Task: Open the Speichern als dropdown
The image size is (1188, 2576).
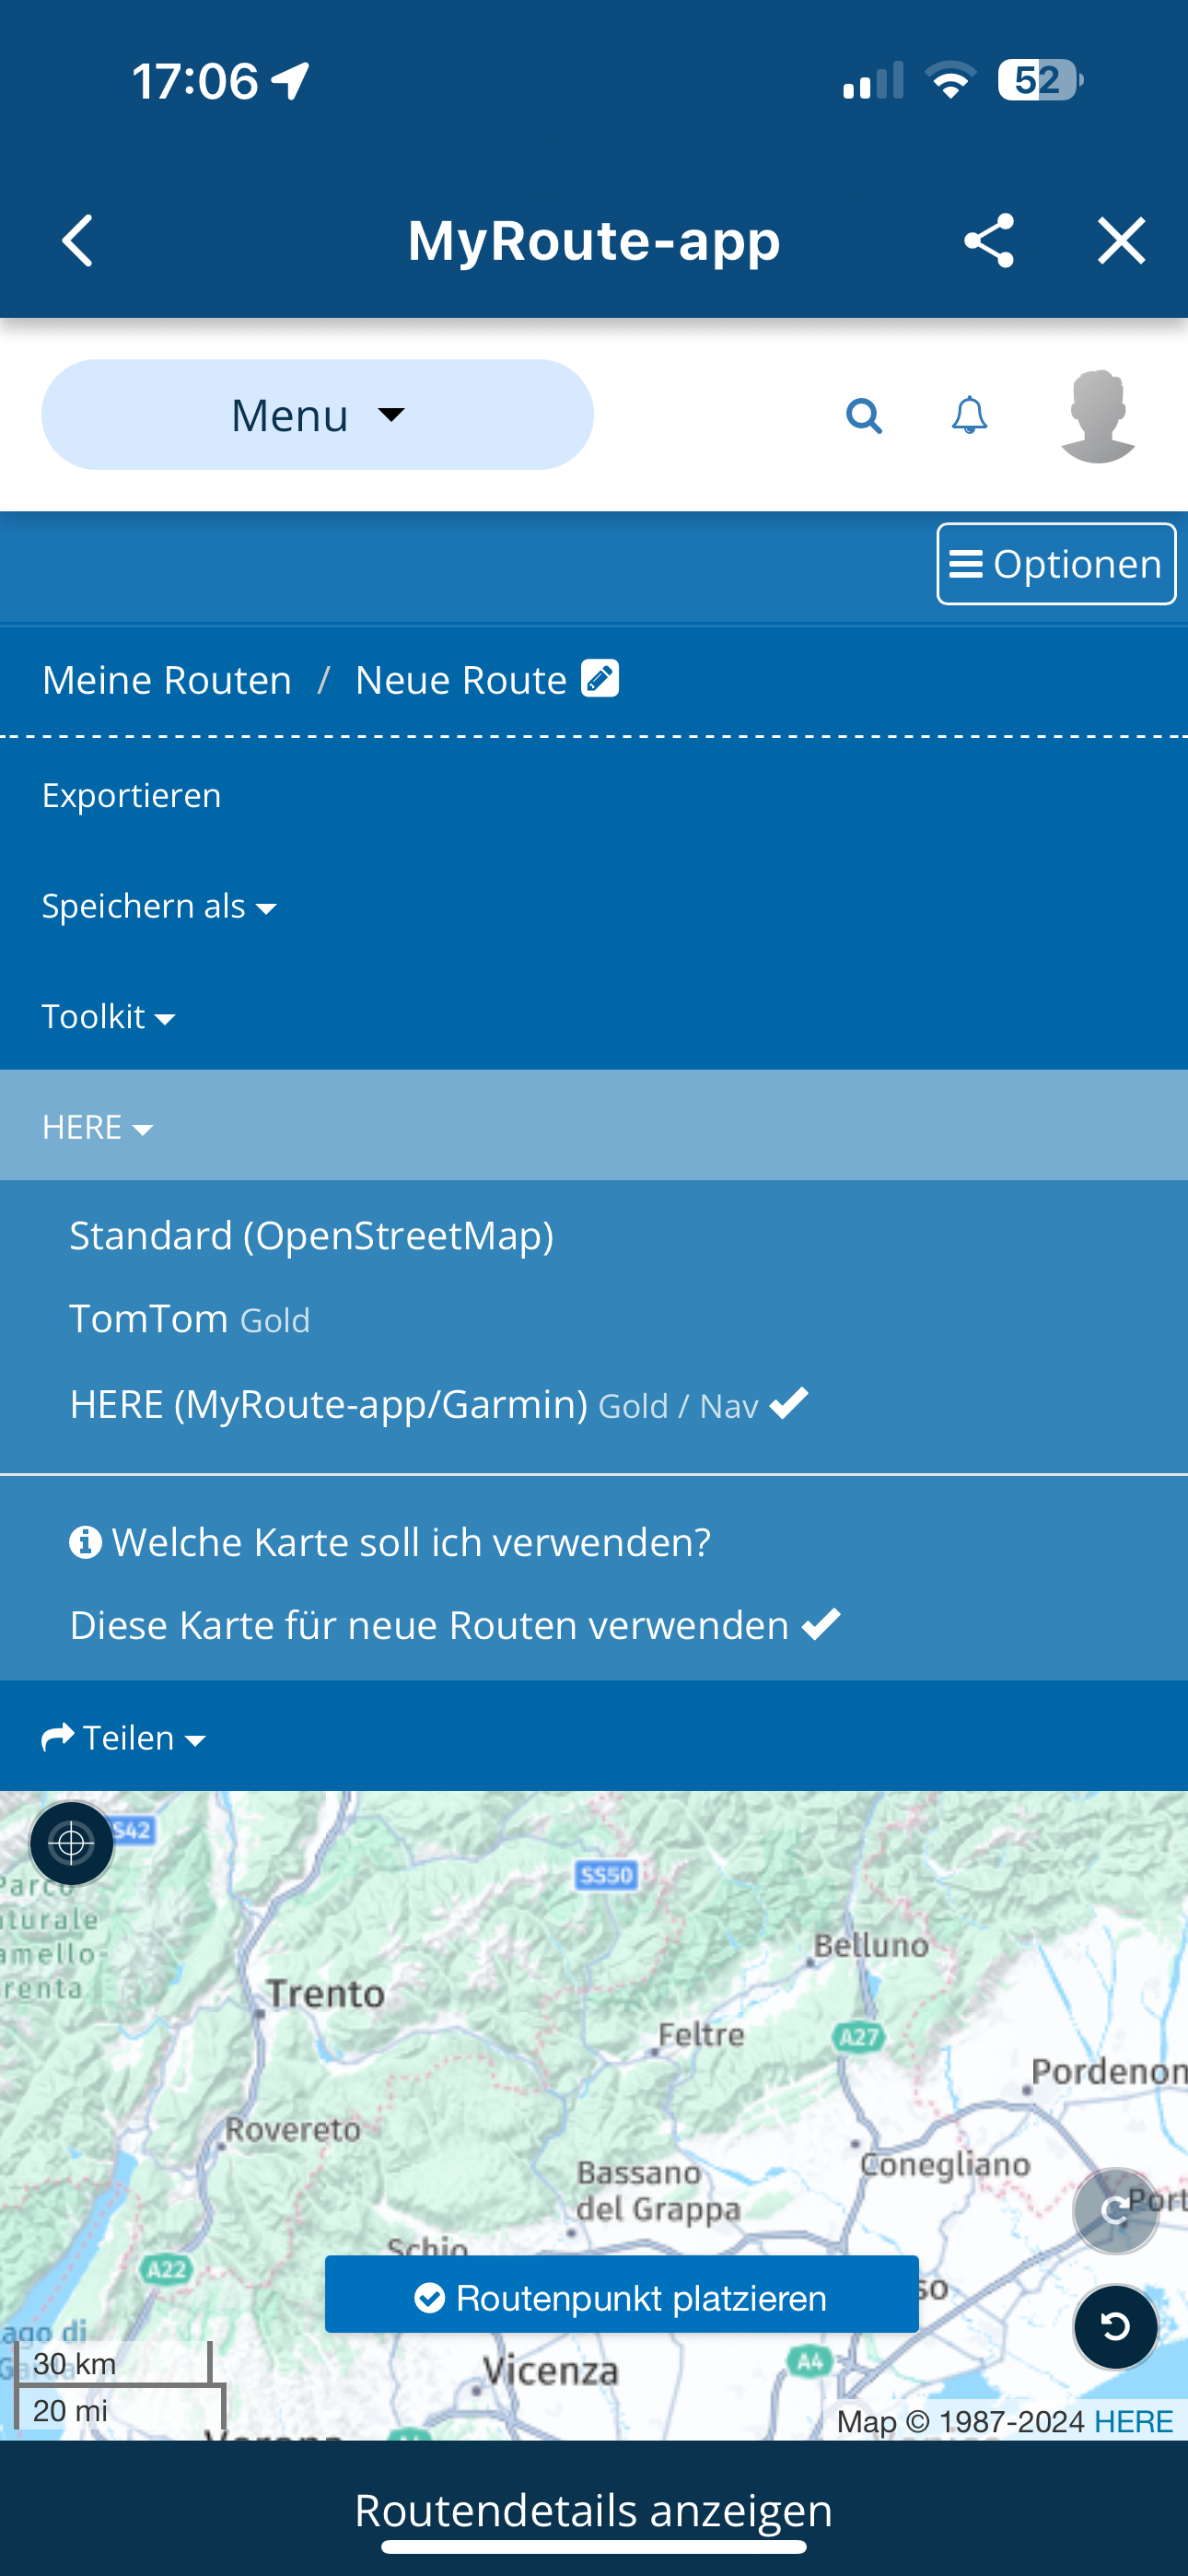Action: [159, 906]
